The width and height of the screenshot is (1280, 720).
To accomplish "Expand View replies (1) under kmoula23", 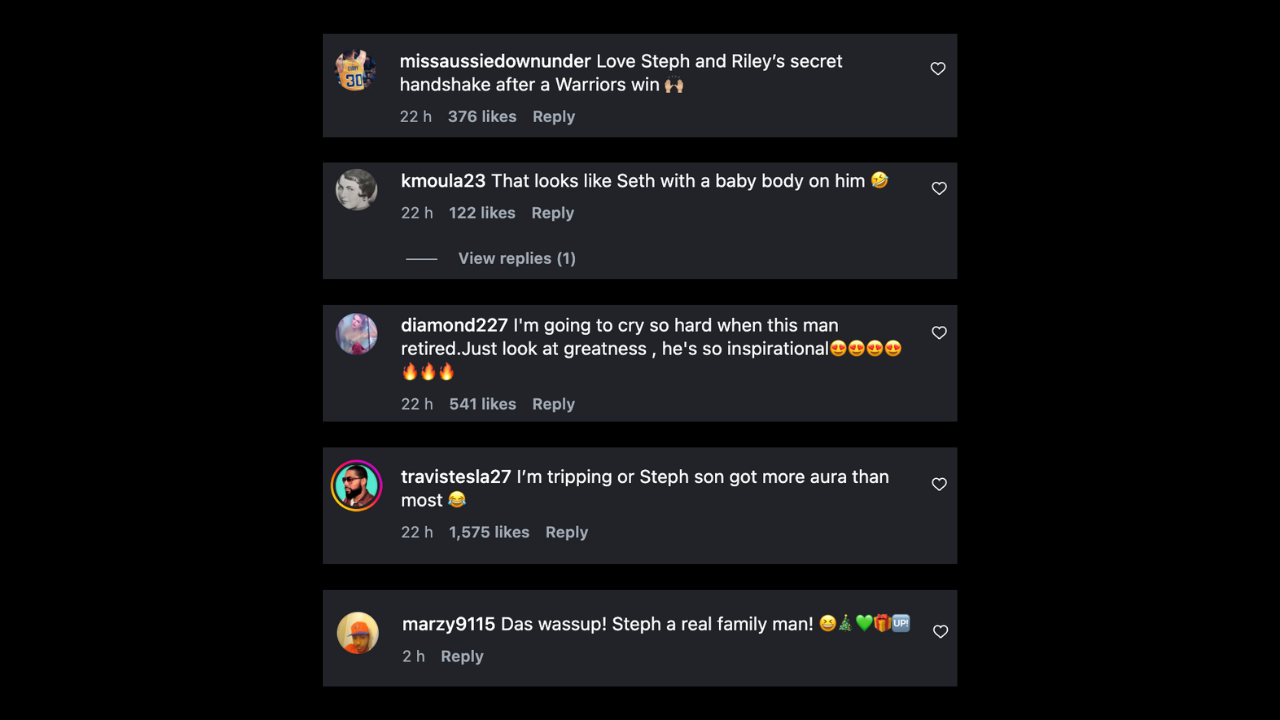I will [516, 258].
